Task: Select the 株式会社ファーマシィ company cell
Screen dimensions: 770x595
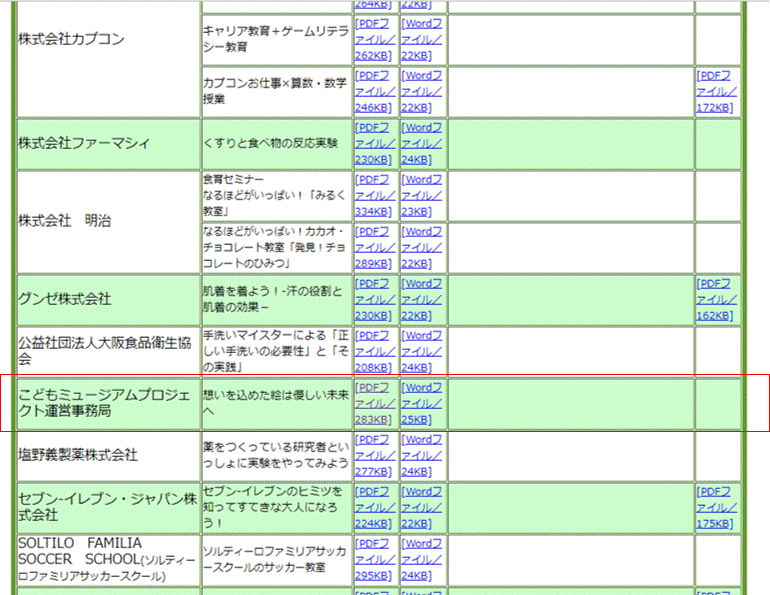Action: pos(109,144)
